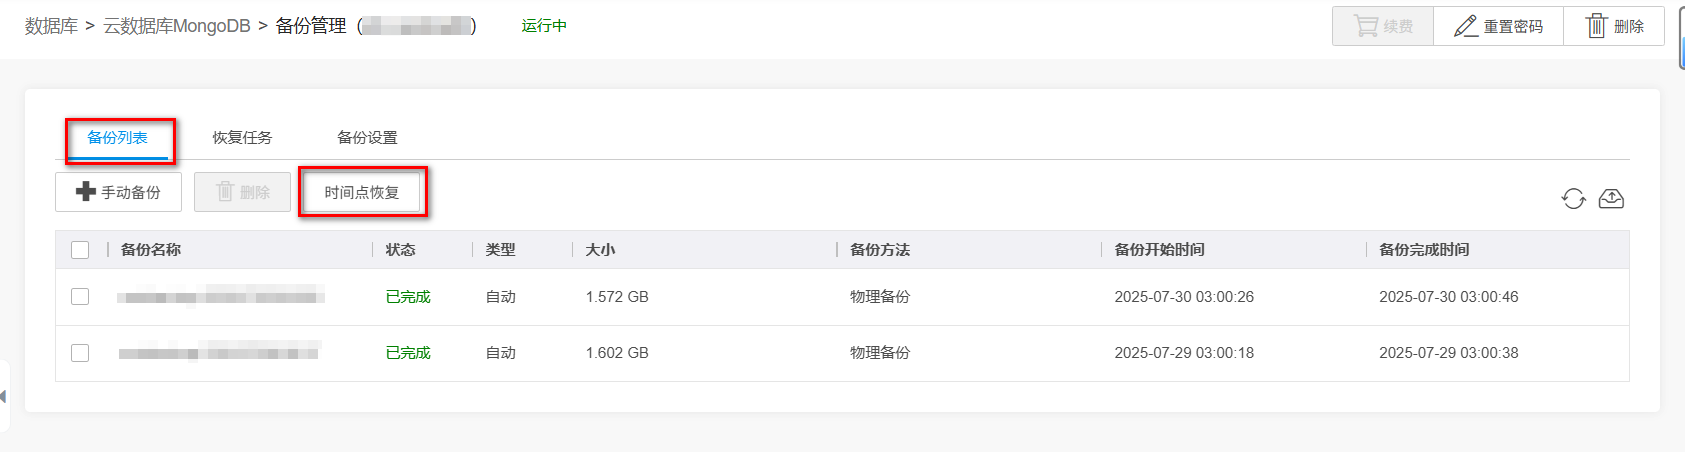Click the trash icon 删除 in top bar
This screenshot has height=452, width=1685.
[x=1615, y=26]
